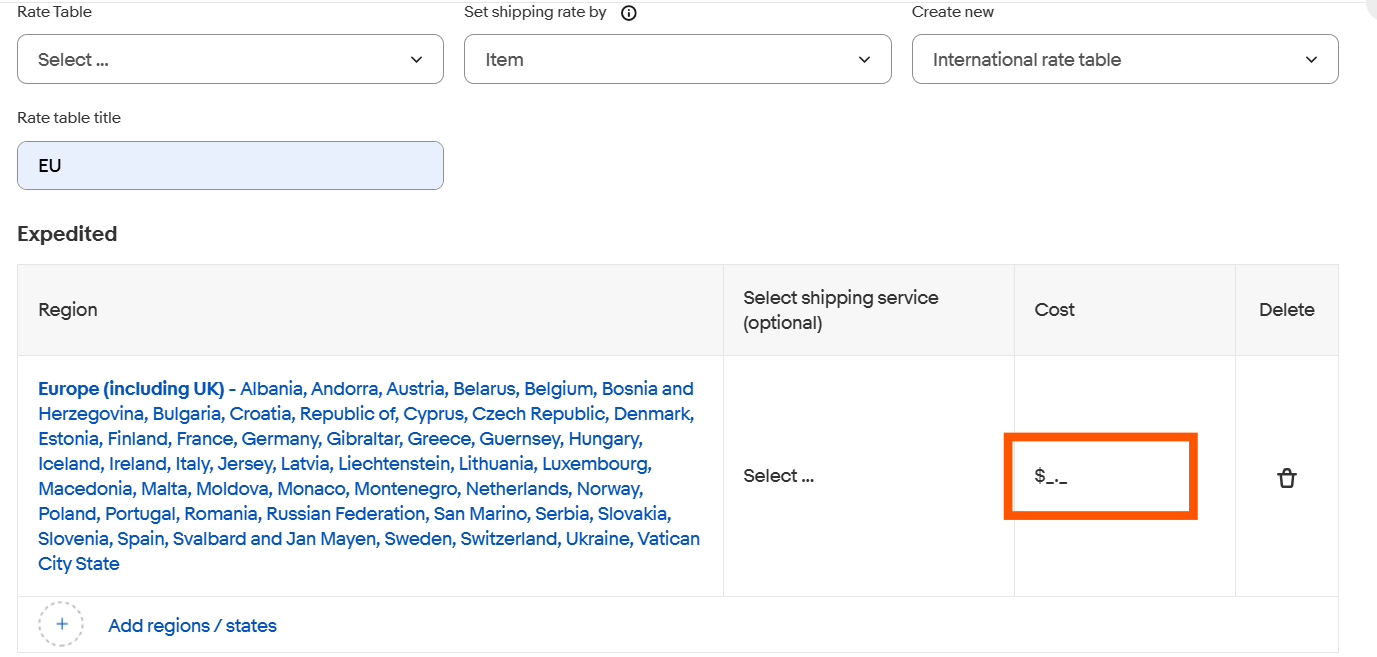The image size is (1377, 657).
Task: Delete the Europe region row with trash icon
Action: click(x=1287, y=478)
